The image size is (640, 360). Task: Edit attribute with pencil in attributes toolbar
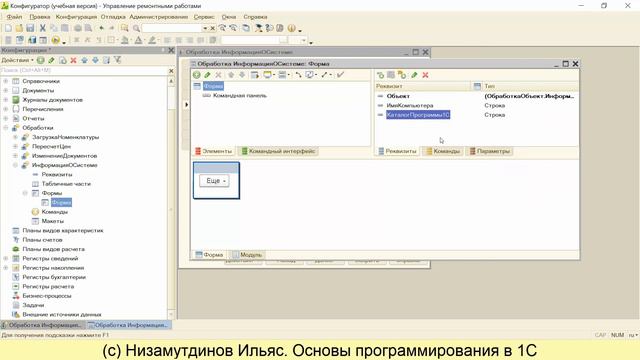tap(414, 75)
